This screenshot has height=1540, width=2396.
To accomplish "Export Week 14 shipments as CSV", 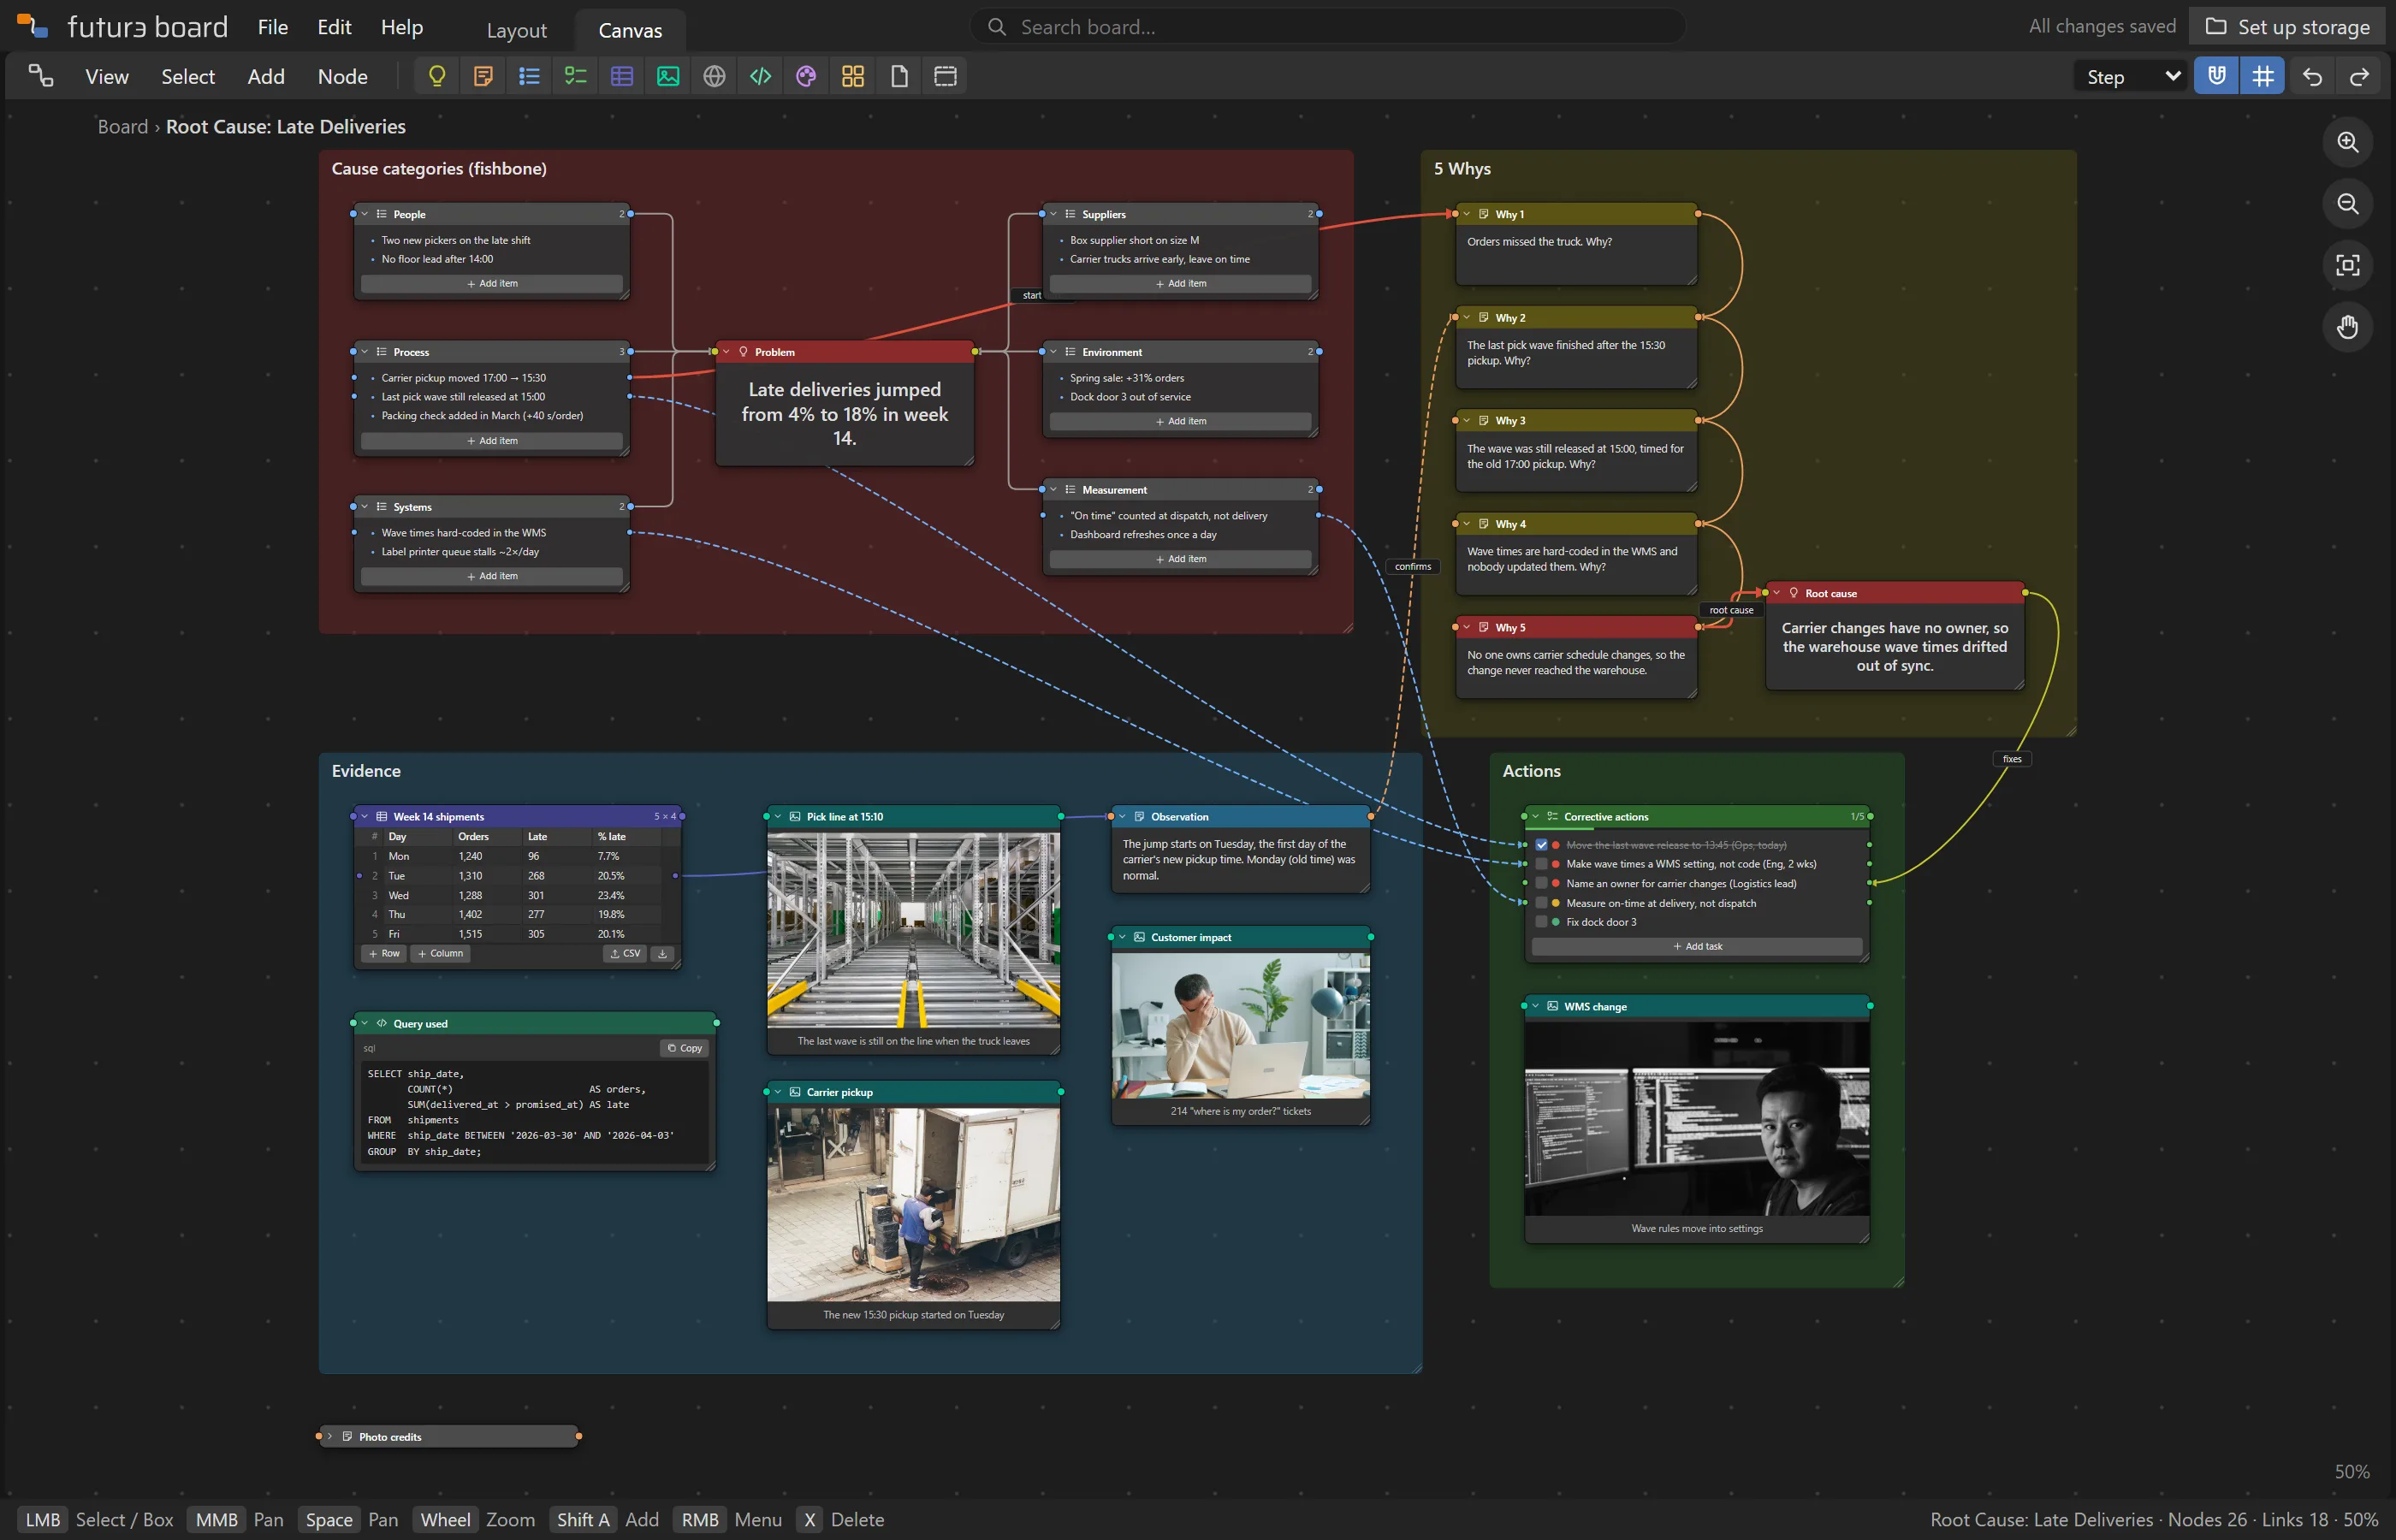I will pos(625,954).
